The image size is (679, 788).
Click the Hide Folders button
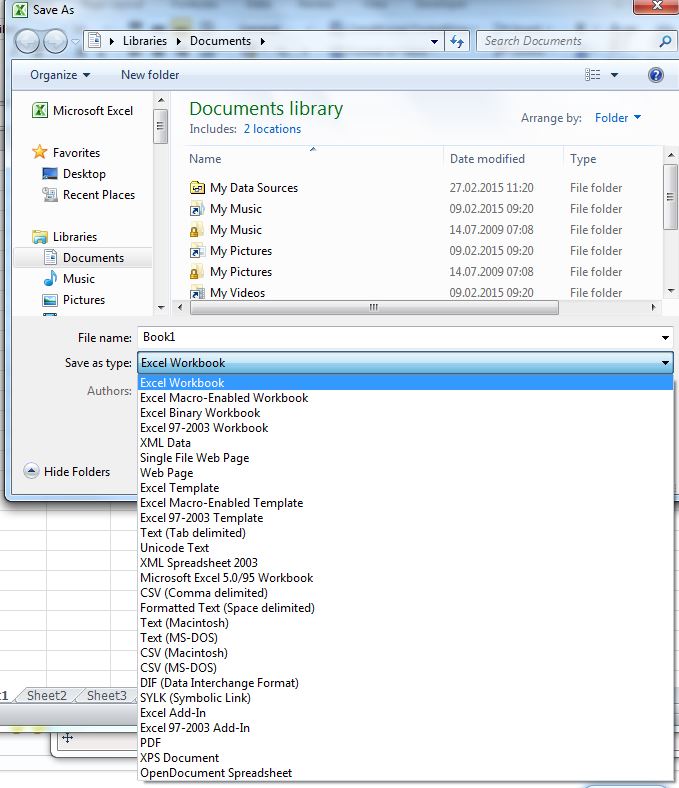click(x=67, y=472)
